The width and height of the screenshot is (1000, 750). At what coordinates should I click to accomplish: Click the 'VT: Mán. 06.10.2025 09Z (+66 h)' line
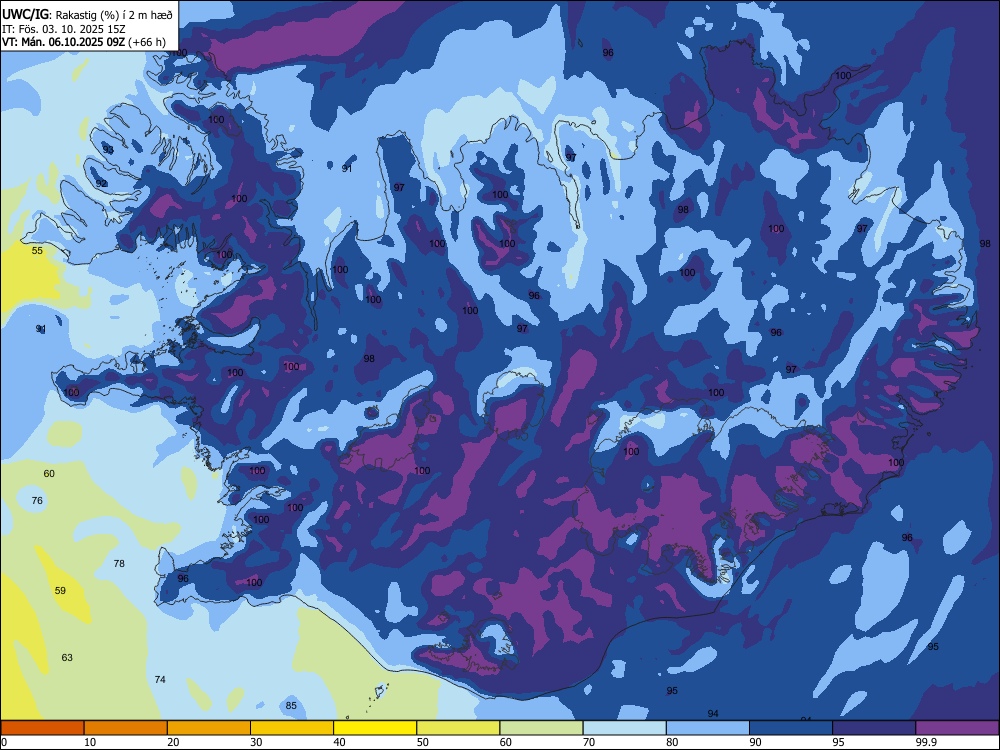pyautogui.click(x=84, y=42)
